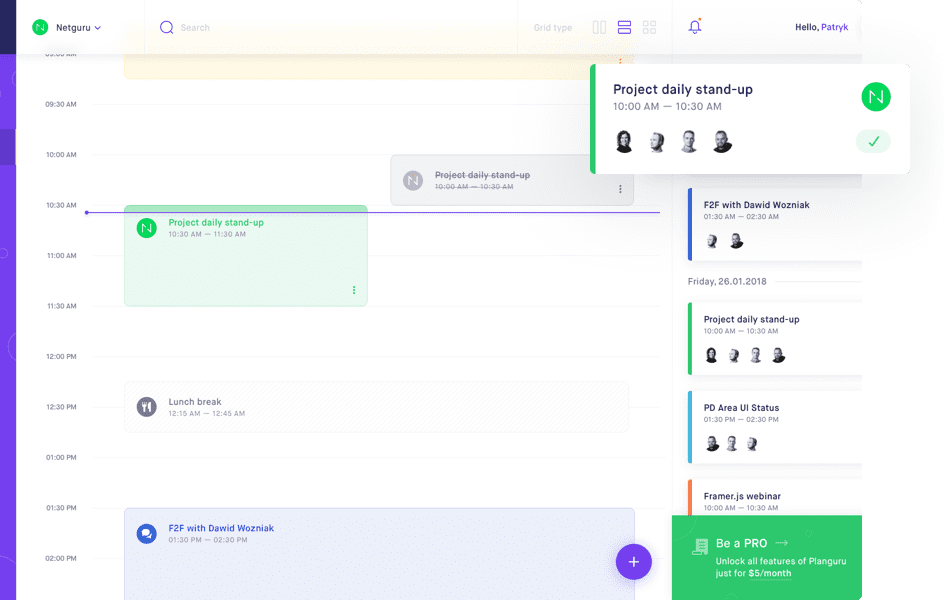This screenshot has height=600, width=945.
Task: Click the Friday, 26.01.2018 date header
Action: click(x=727, y=281)
